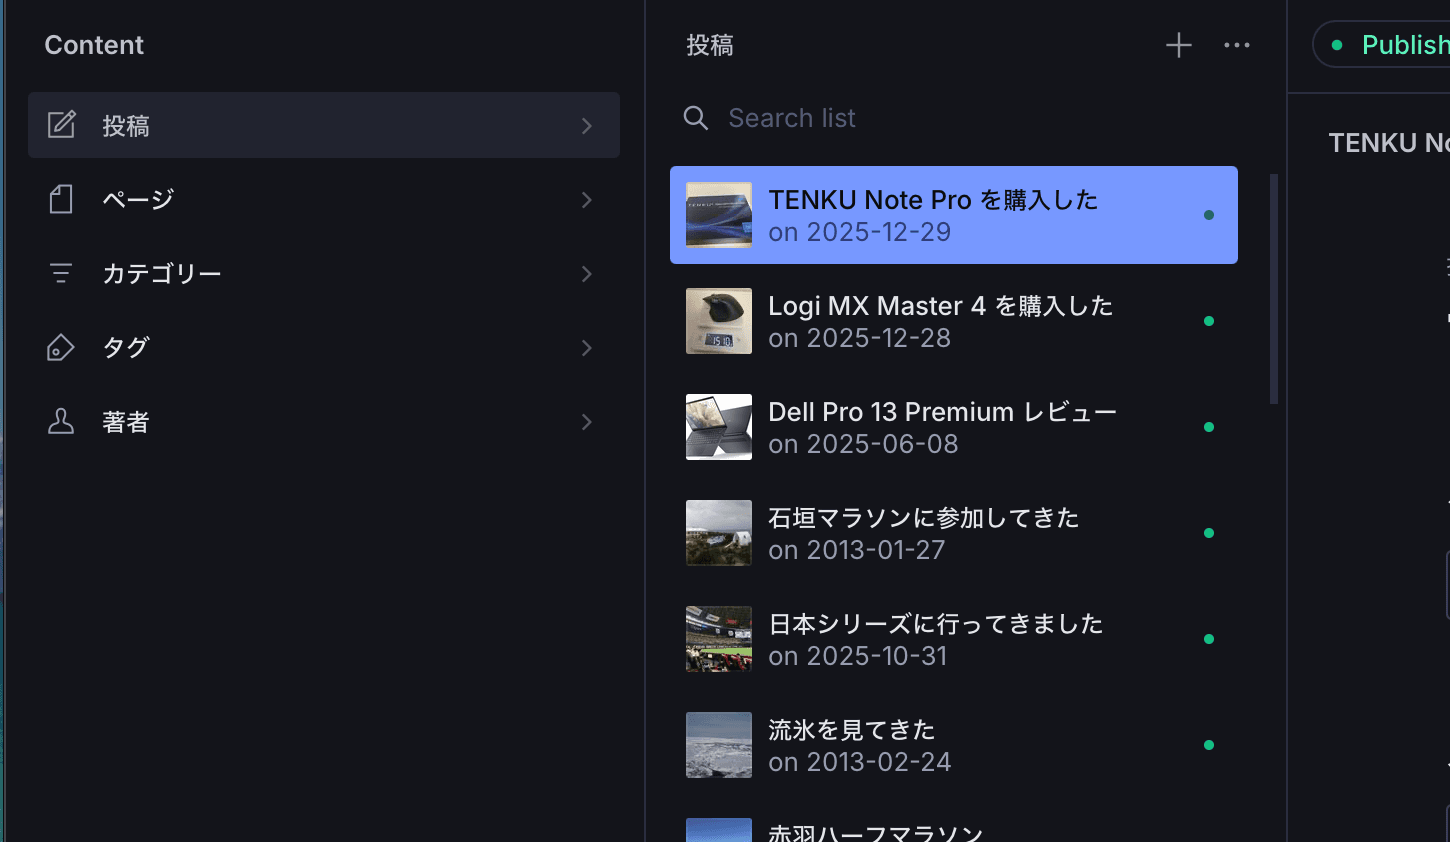Viewport: 1450px width, 842px height.
Task: Click the 著者 person icon
Action: pos(61,421)
